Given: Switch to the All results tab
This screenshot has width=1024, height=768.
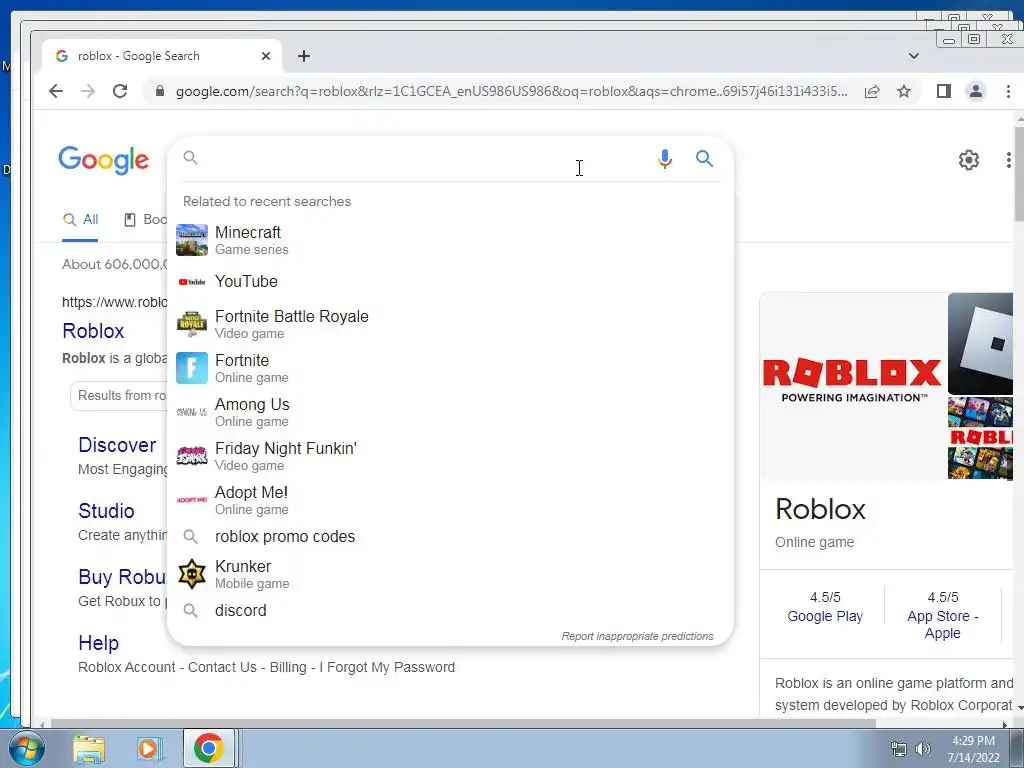Looking at the screenshot, I should coord(80,219).
